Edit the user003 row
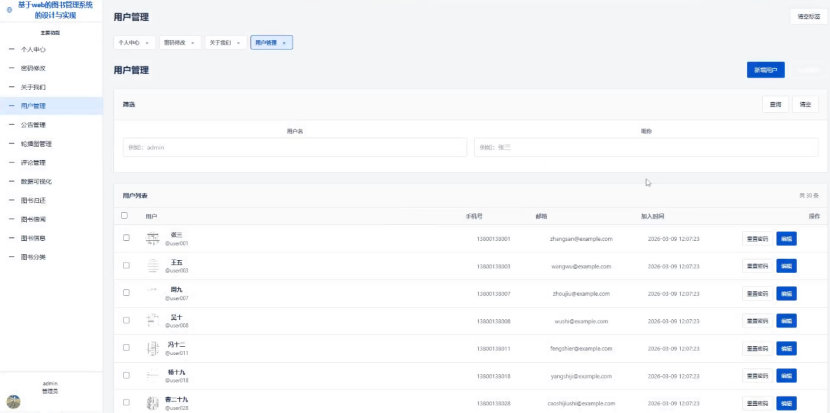Viewport: 830px width, 413px height. pyautogui.click(x=787, y=266)
